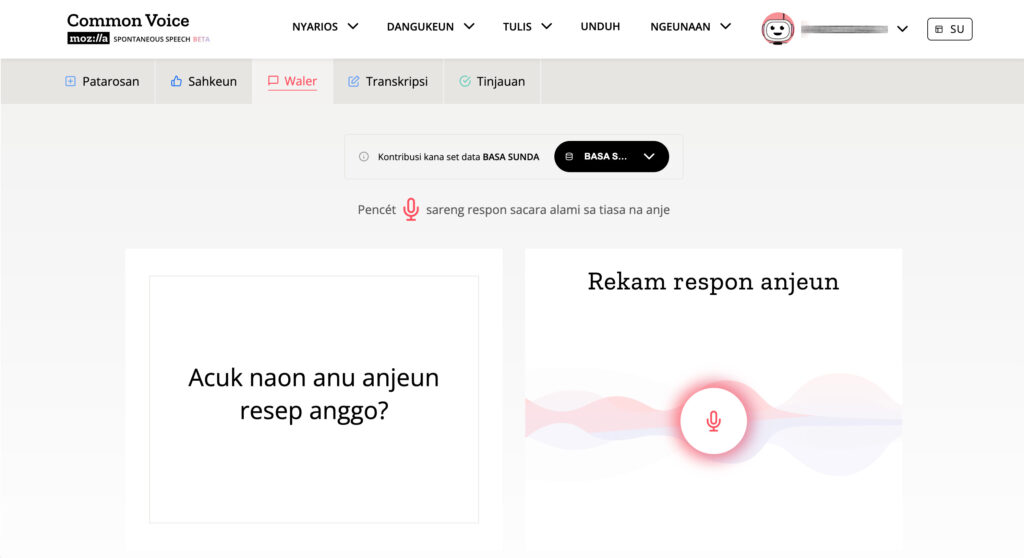
Task: Click the Transkripsi pencil edit icon
Action: tap(353, 81)
